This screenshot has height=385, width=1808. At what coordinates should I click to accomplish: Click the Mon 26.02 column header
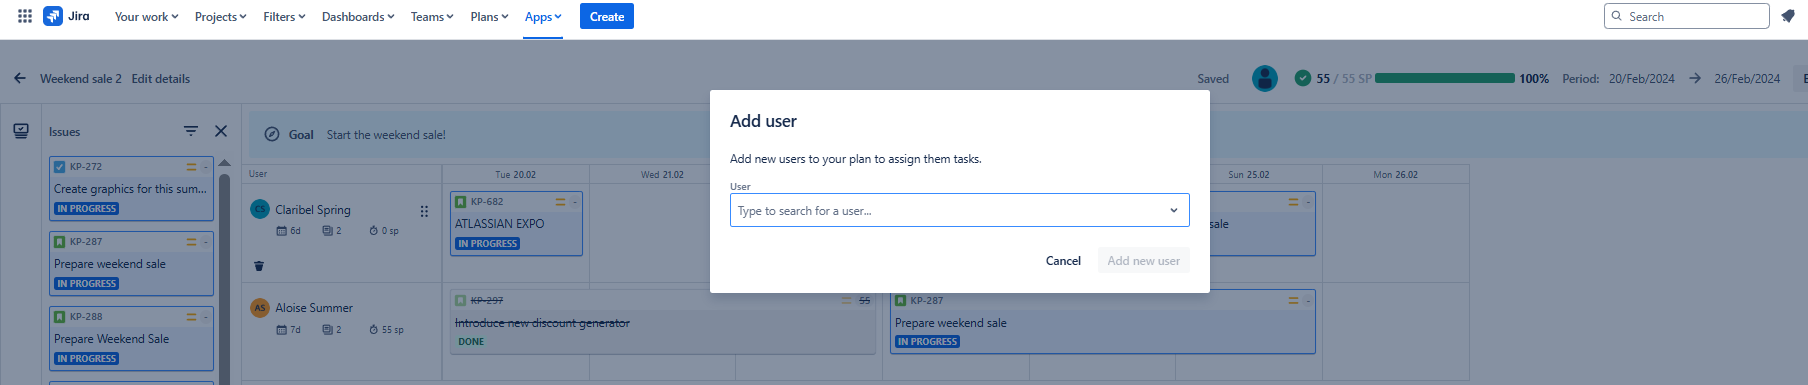coord(1396,175)
